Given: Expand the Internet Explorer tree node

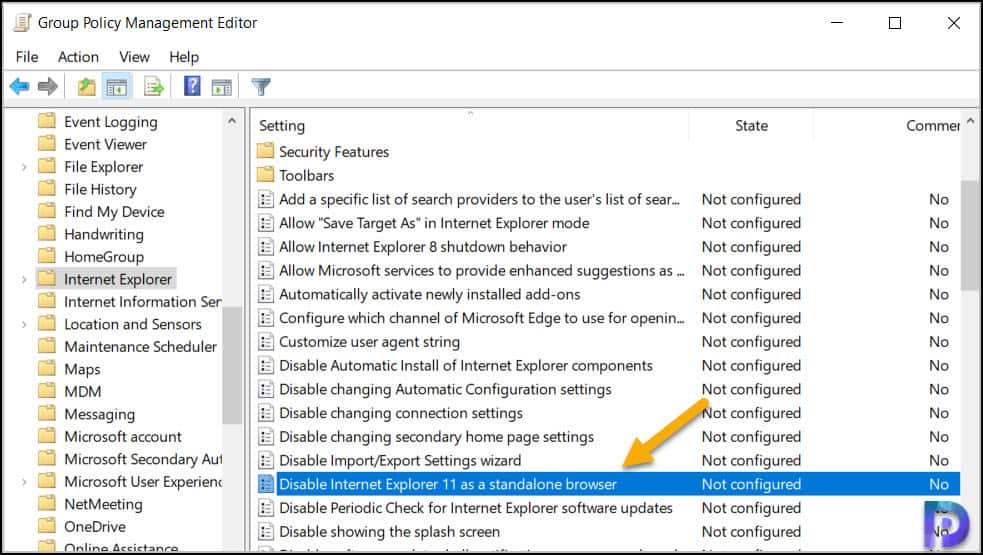Looking at the screenshot, I should point(24,279).
